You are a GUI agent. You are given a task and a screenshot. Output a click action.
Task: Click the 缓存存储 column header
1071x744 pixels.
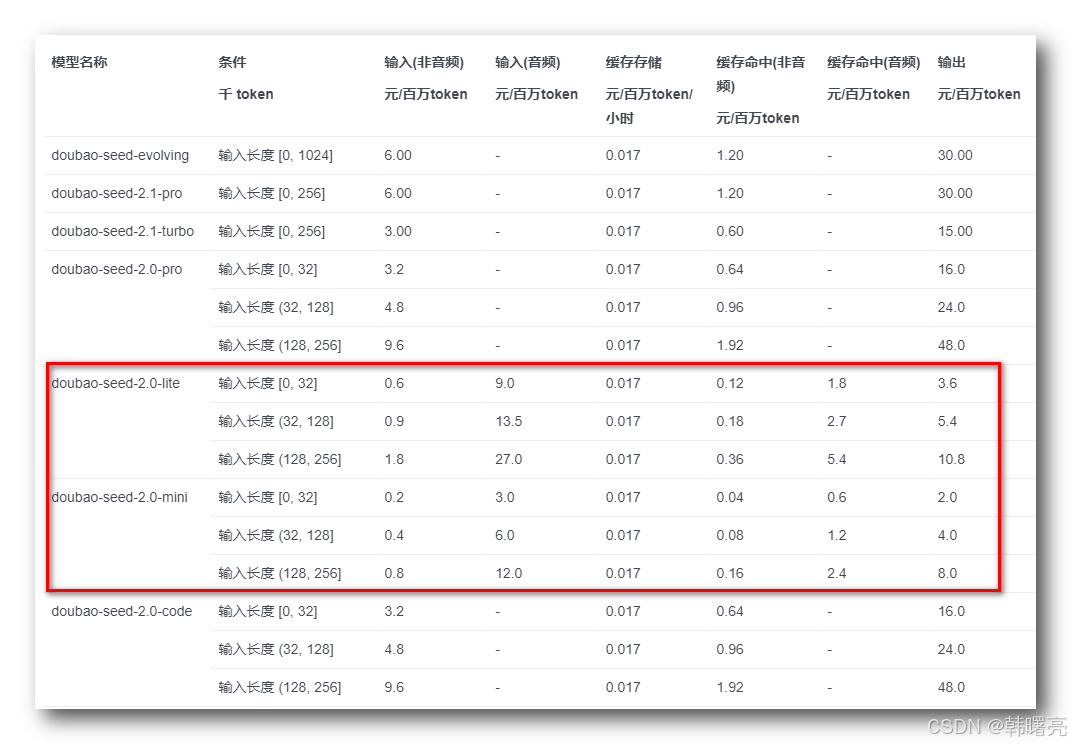[634, 62]
